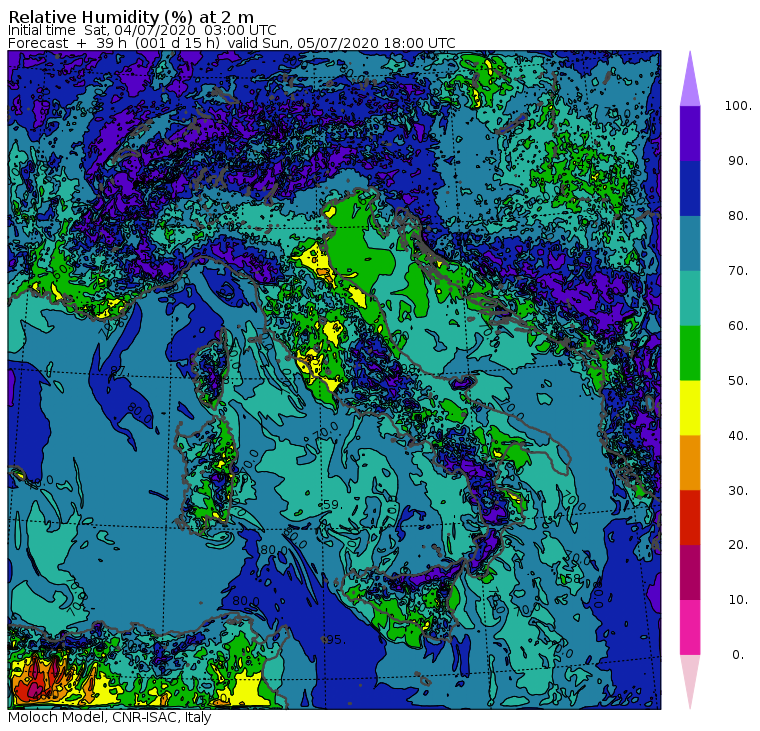760x731 pixels.
Task: Click the '60.' legend label
Action: tap(738, 325)
